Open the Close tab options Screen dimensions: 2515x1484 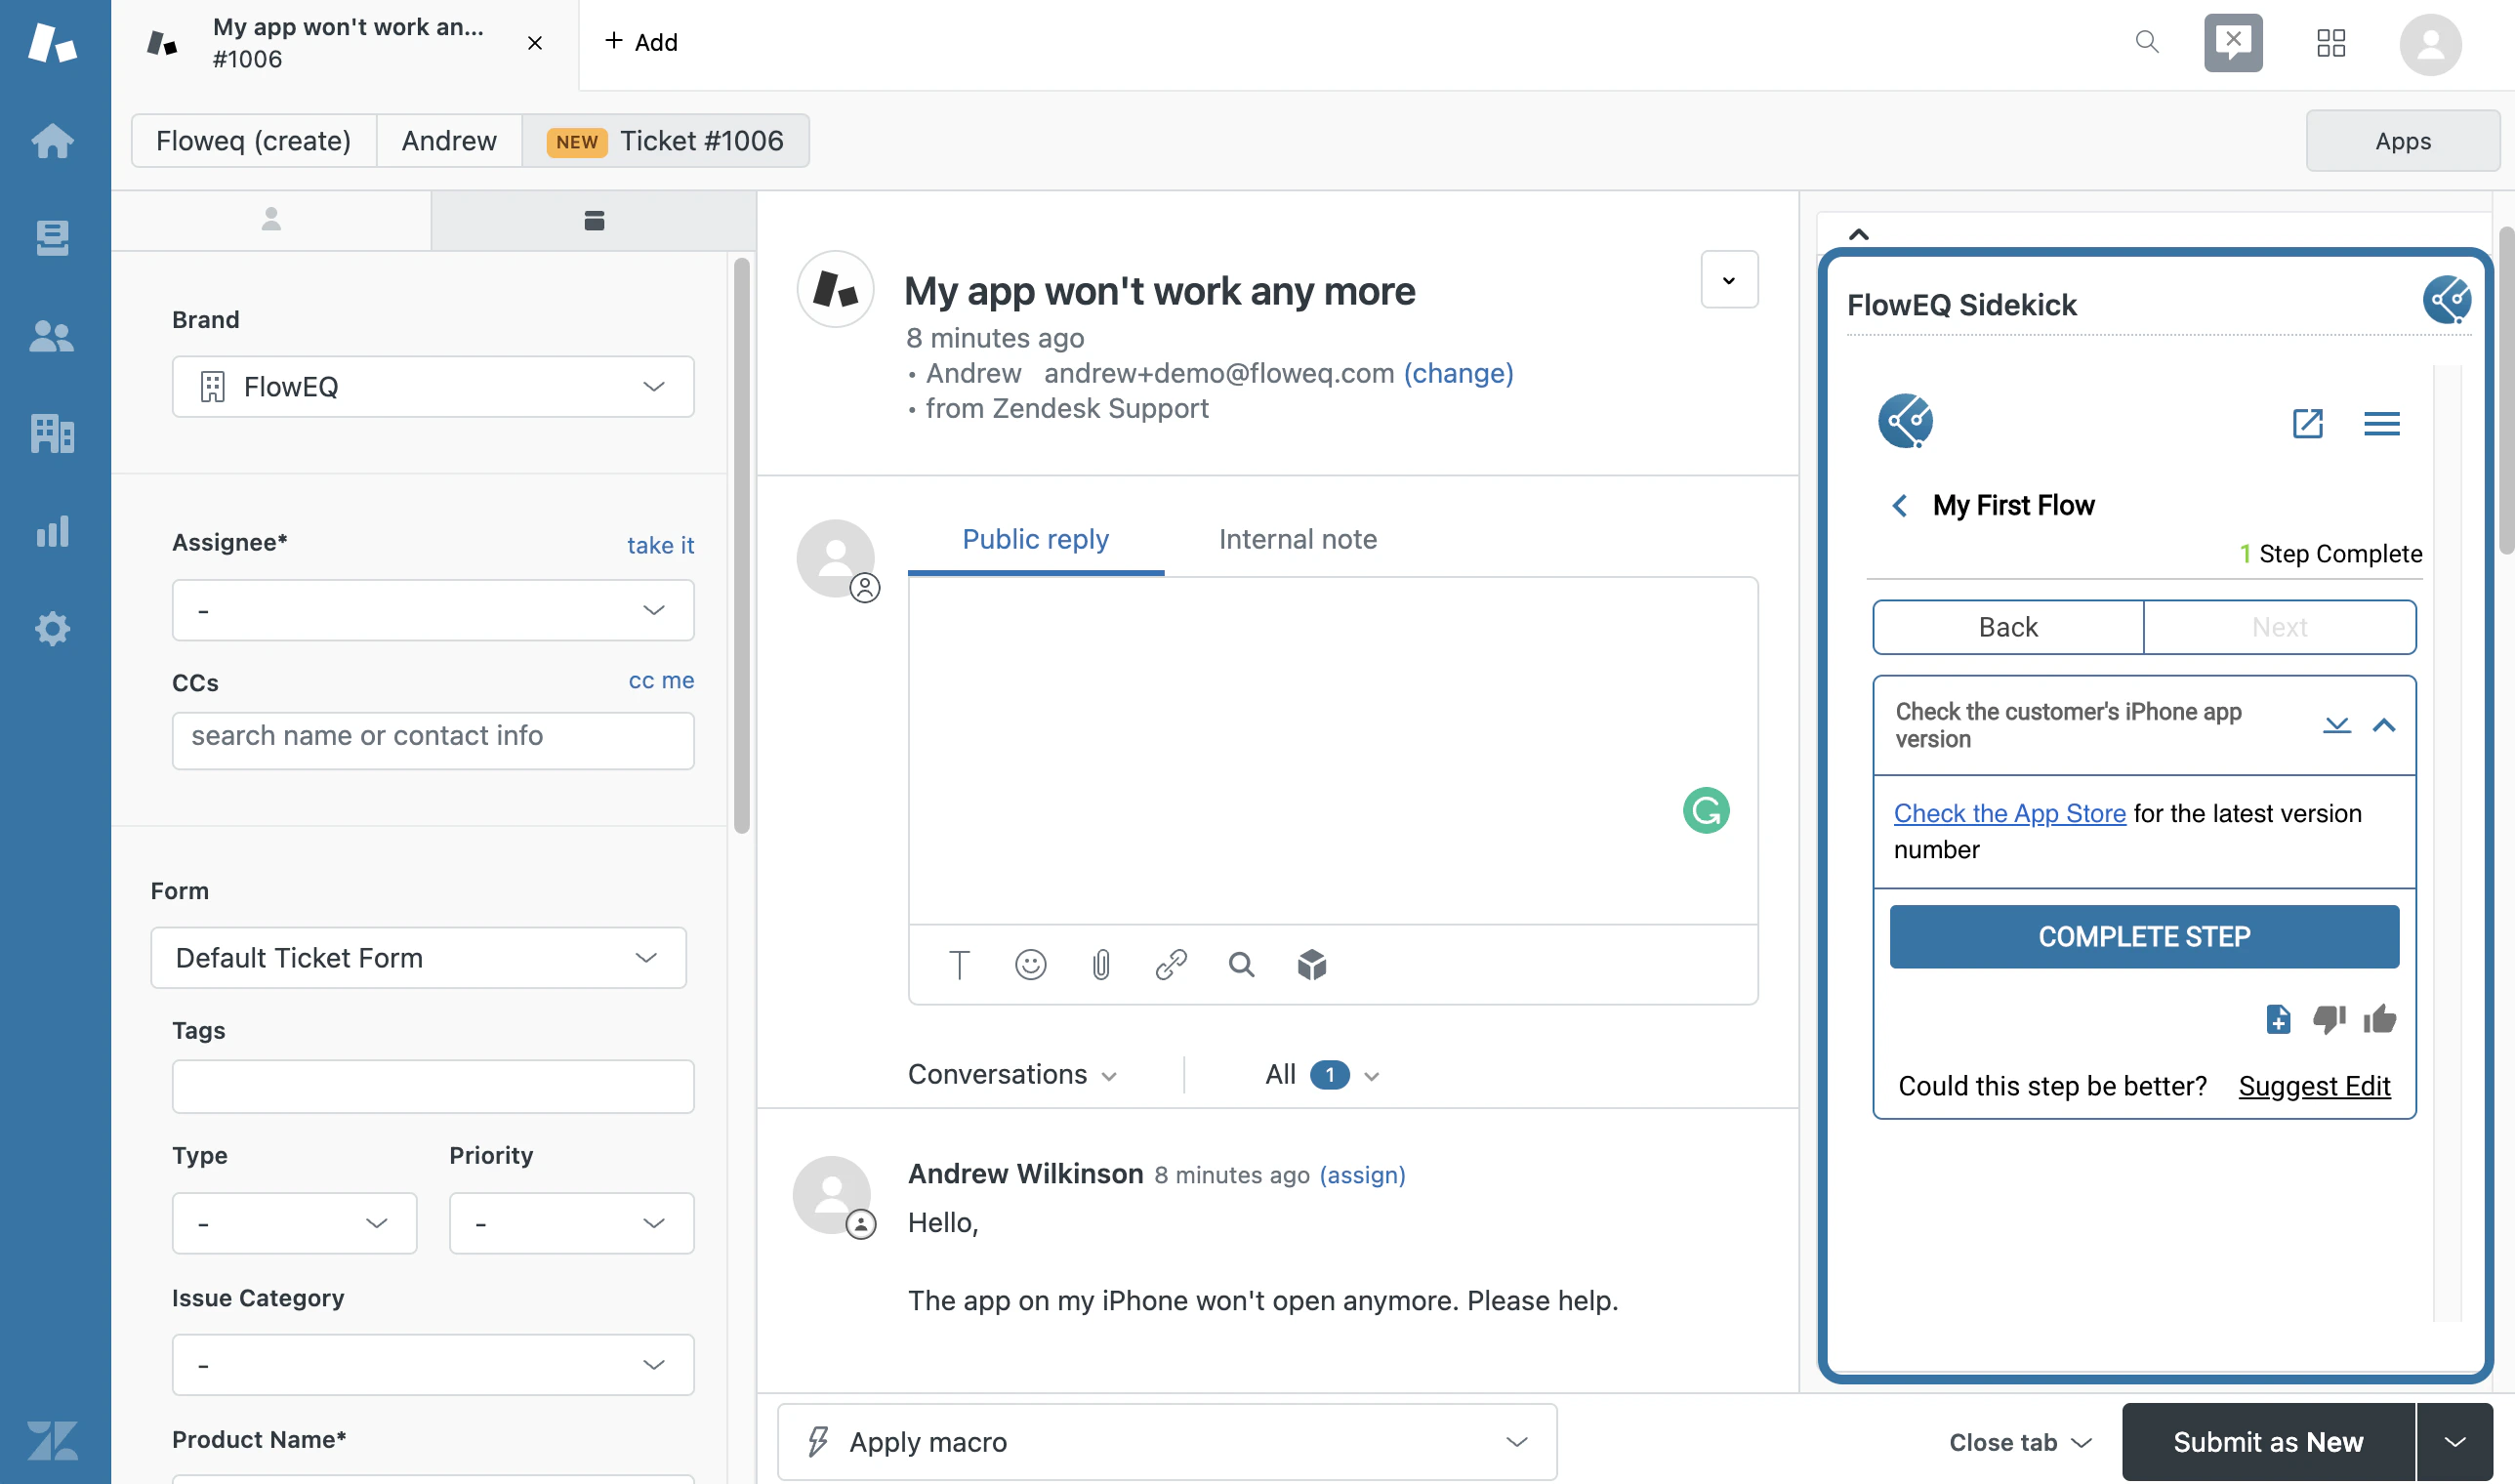pyautogui.click(x=2020, y=1442)
